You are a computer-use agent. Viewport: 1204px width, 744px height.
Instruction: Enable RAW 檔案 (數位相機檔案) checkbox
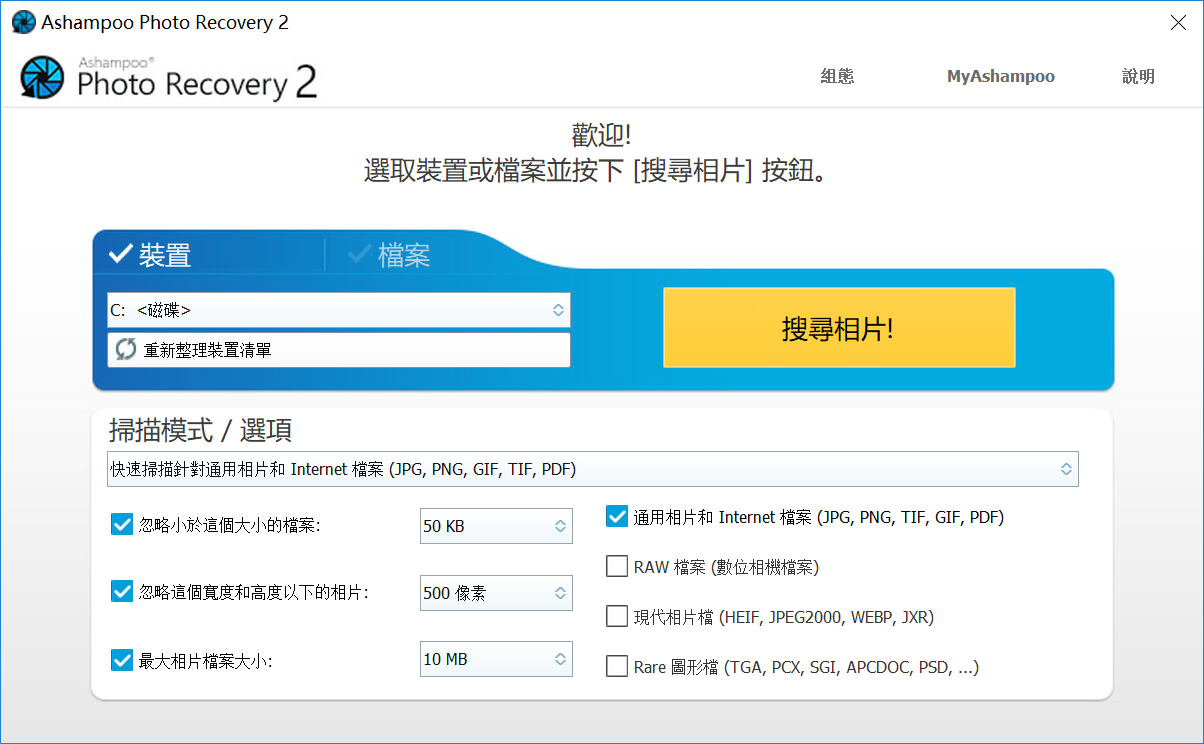[x=617, y=566]
